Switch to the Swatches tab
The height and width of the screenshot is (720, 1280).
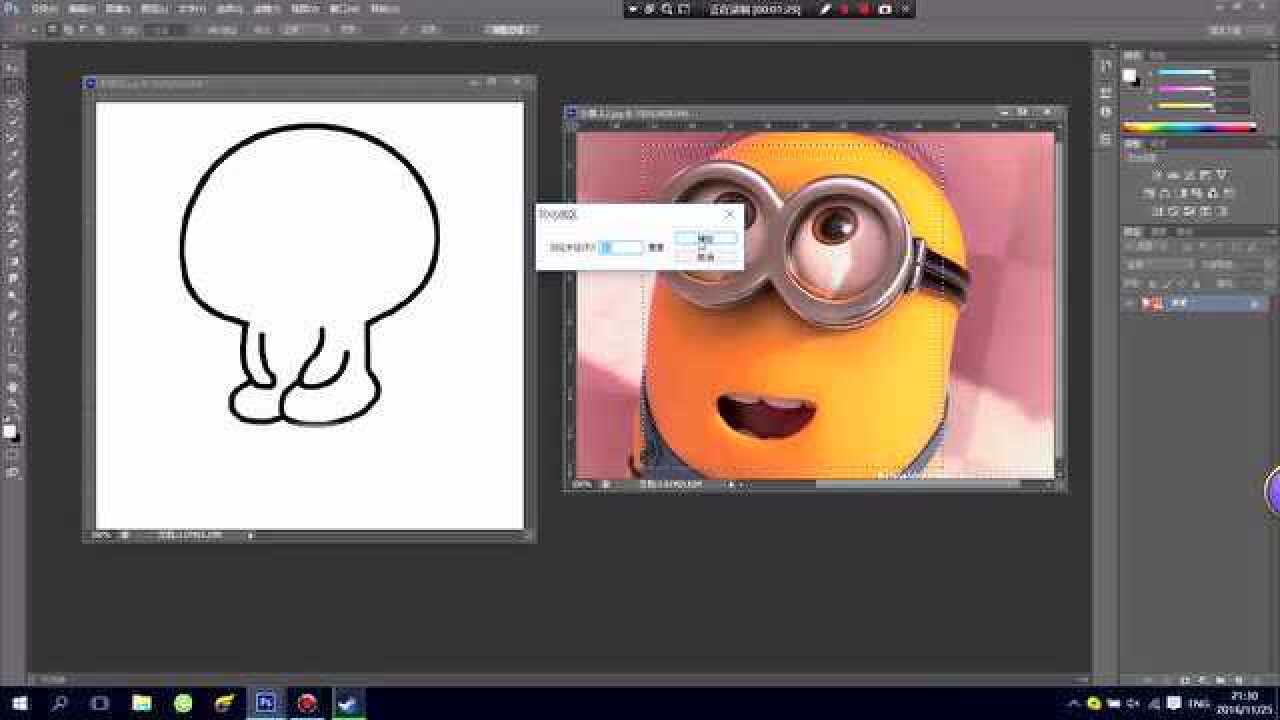click(x=1156, y=55)
